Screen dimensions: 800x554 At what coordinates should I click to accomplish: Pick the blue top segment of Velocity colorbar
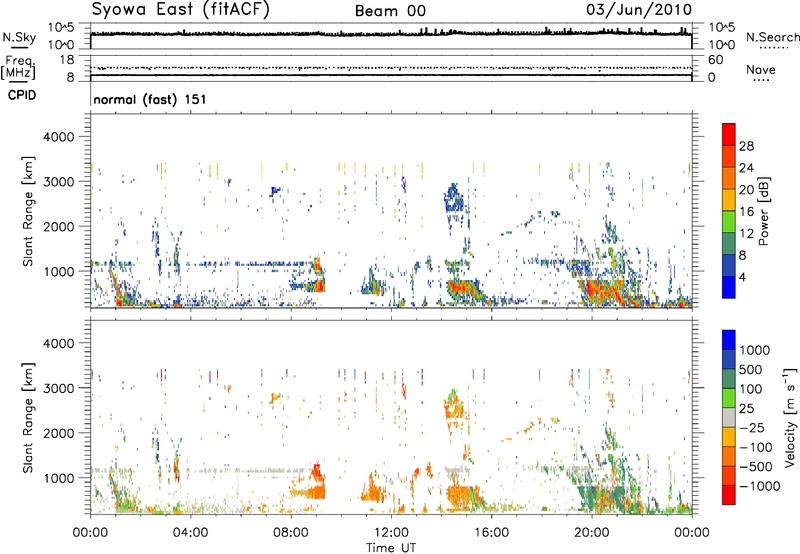point(729,340)
